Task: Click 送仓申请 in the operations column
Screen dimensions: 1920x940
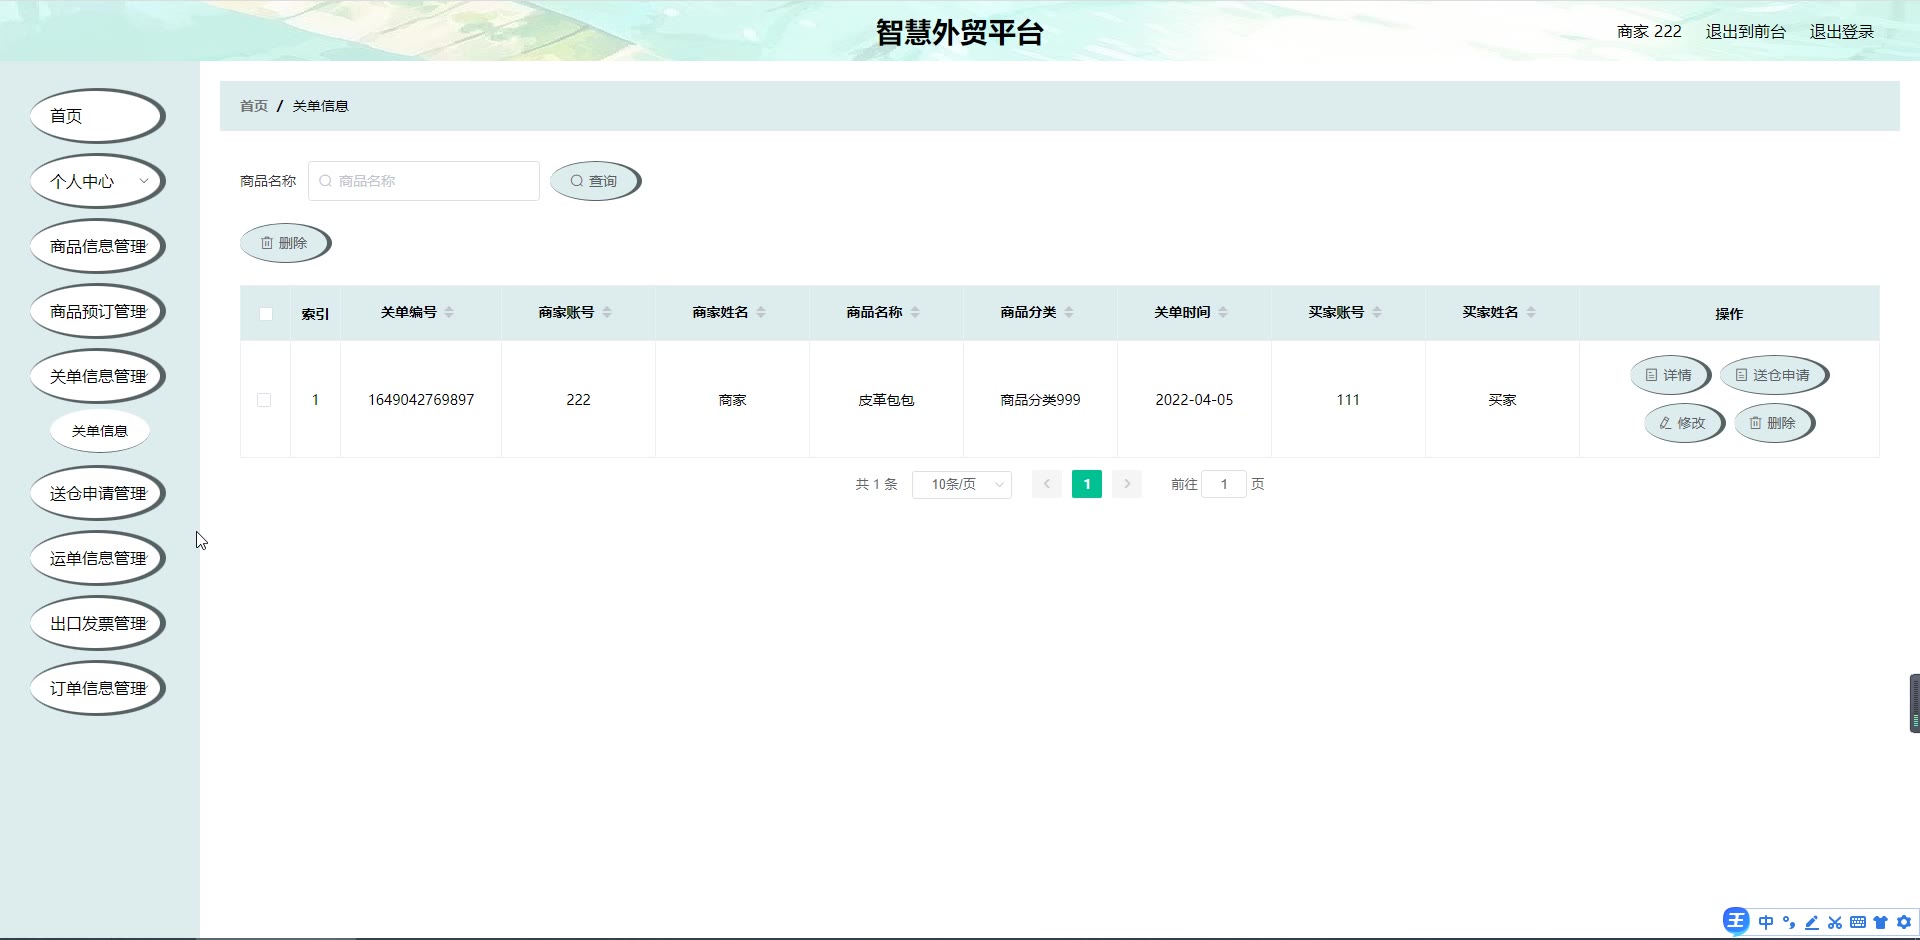Action: pyautogui.click(x=1774, y=375)
